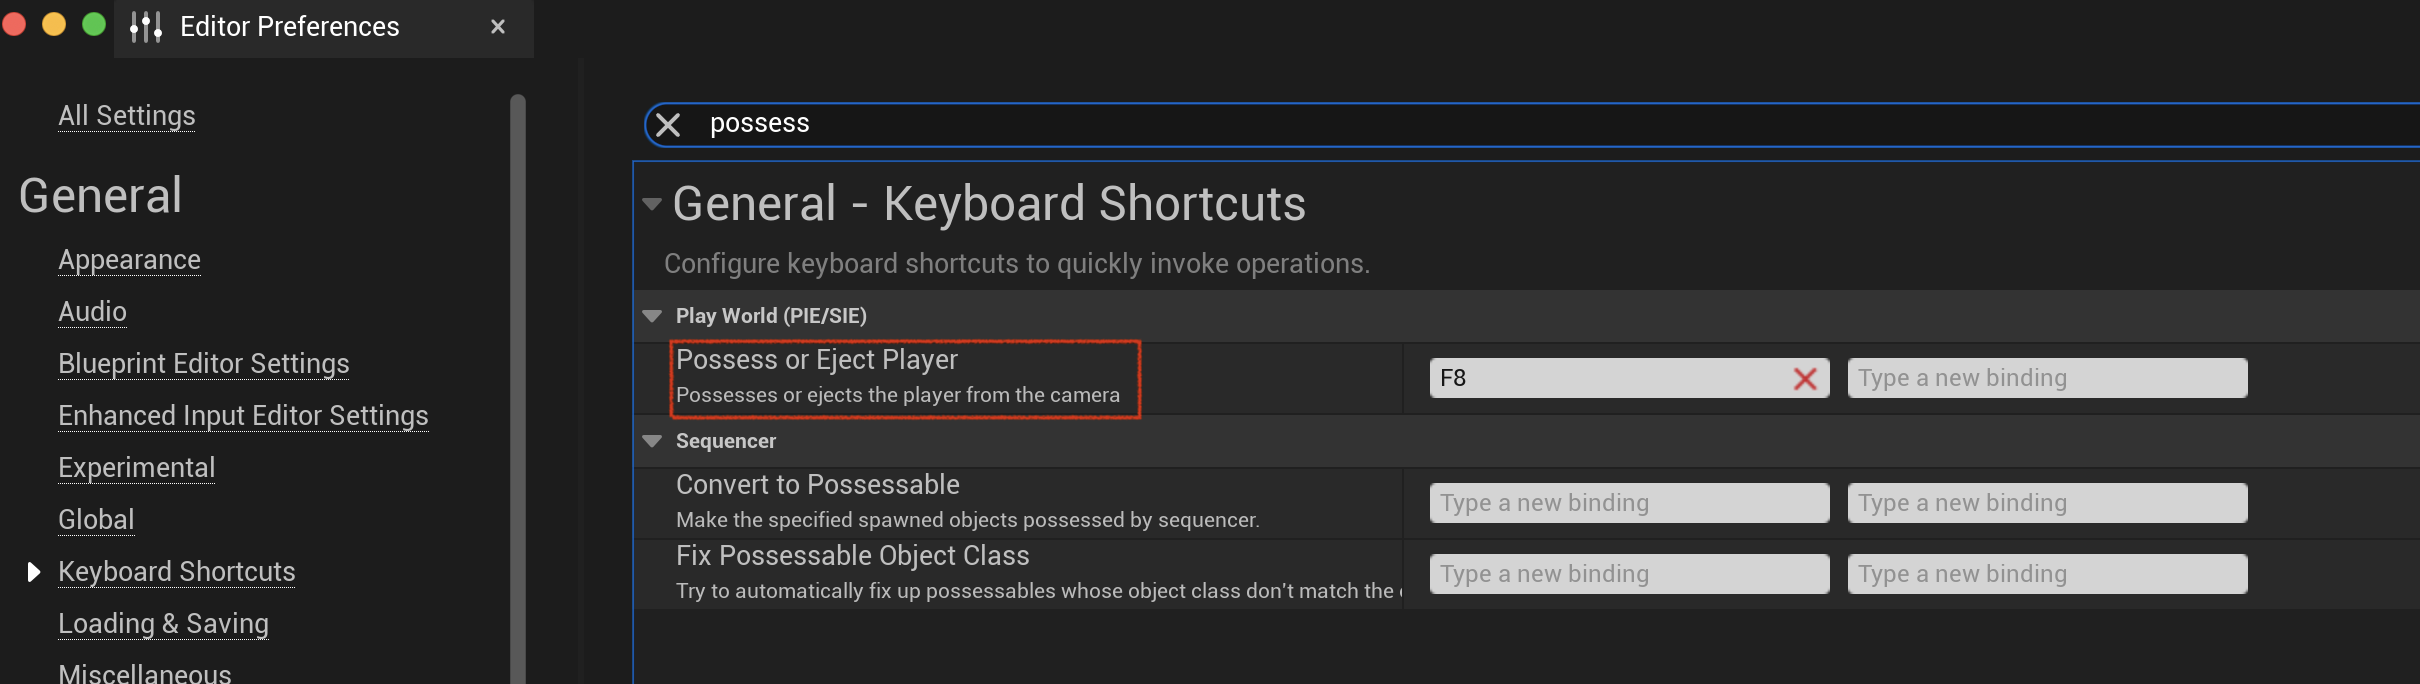This screenshot has height=684, width=2420.
Task: Open the Appearance settings
Action: click(129, 260)
